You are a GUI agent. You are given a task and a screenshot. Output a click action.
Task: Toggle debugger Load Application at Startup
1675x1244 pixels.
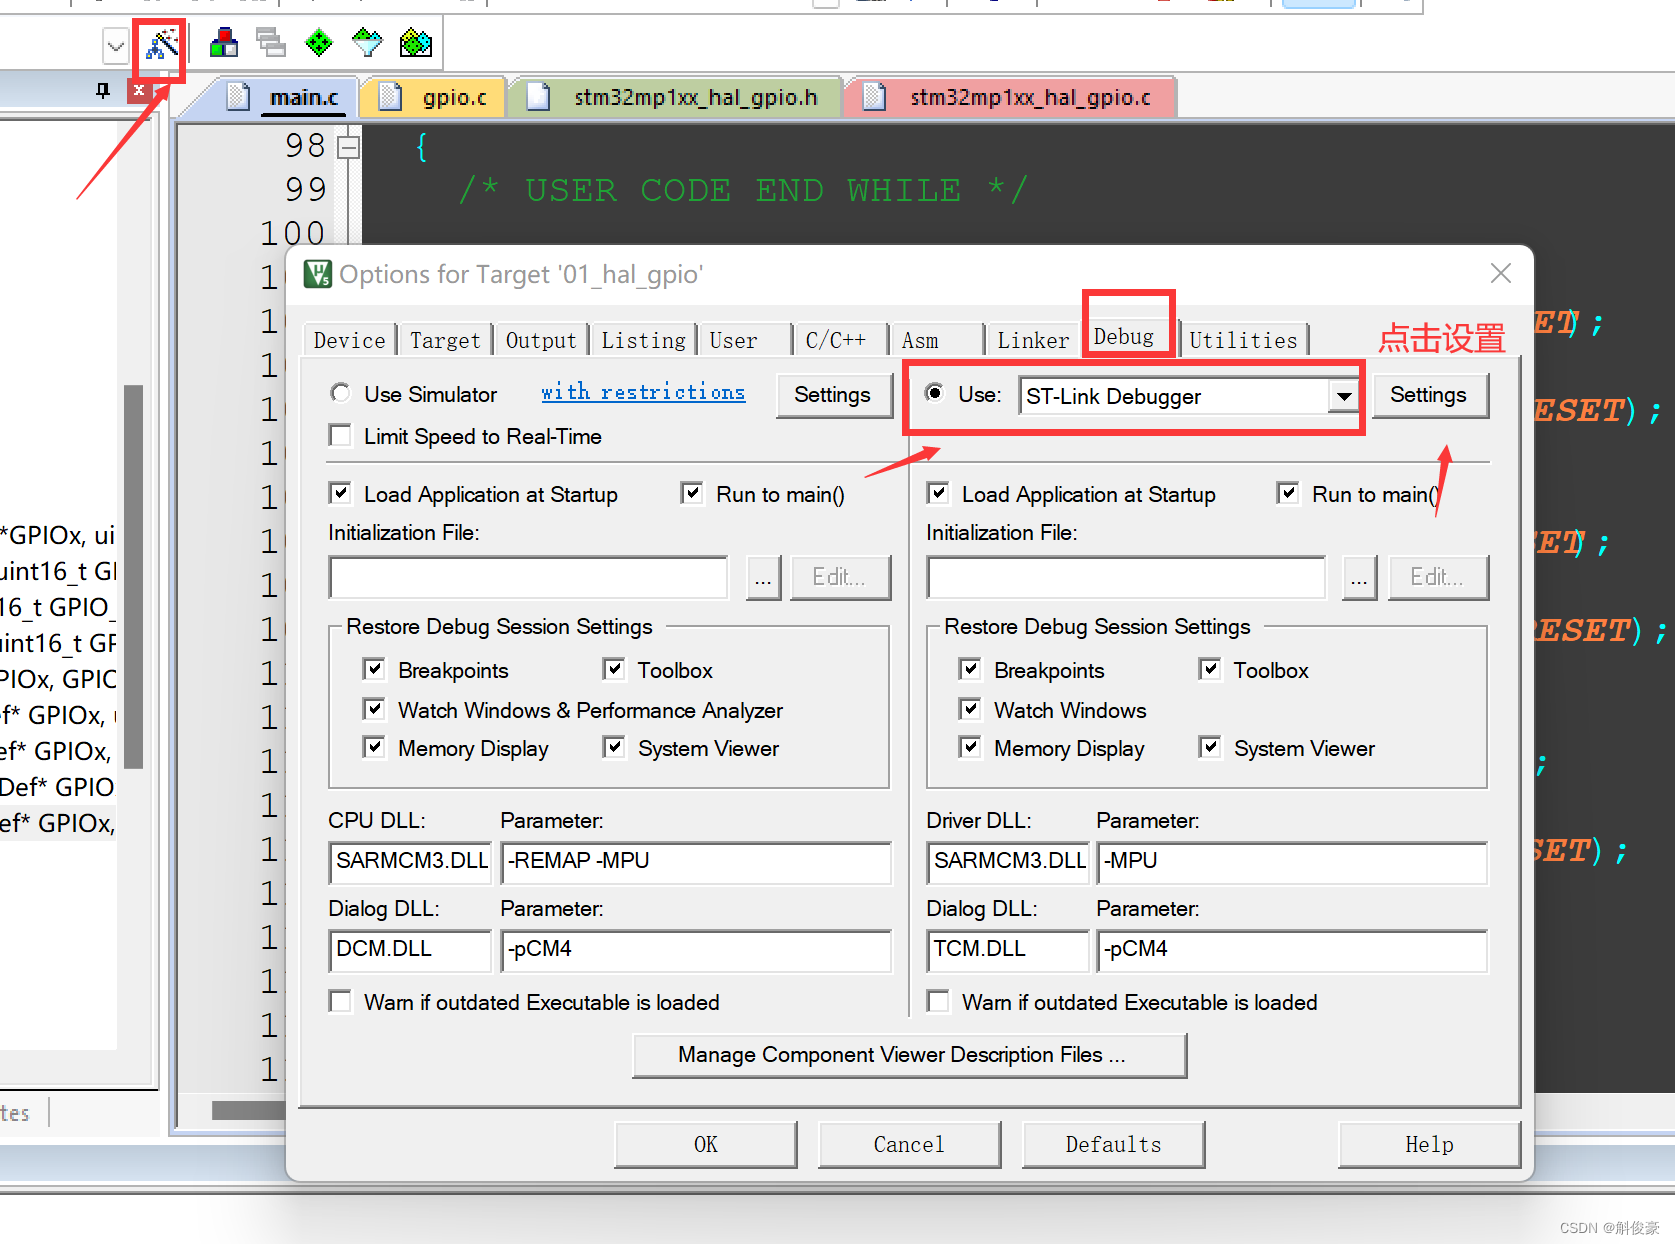938,493
